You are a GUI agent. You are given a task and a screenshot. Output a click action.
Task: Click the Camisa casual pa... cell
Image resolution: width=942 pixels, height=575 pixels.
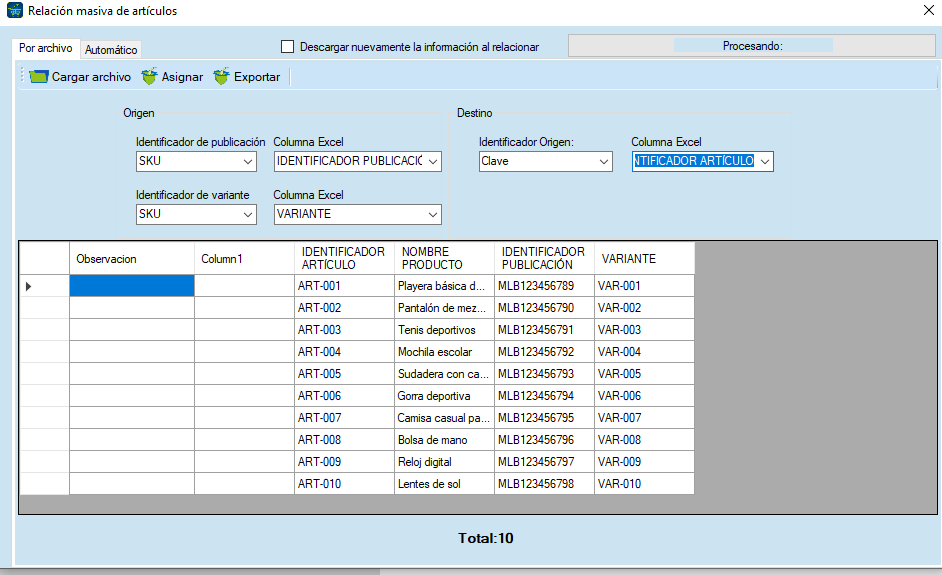pos(445,418)
